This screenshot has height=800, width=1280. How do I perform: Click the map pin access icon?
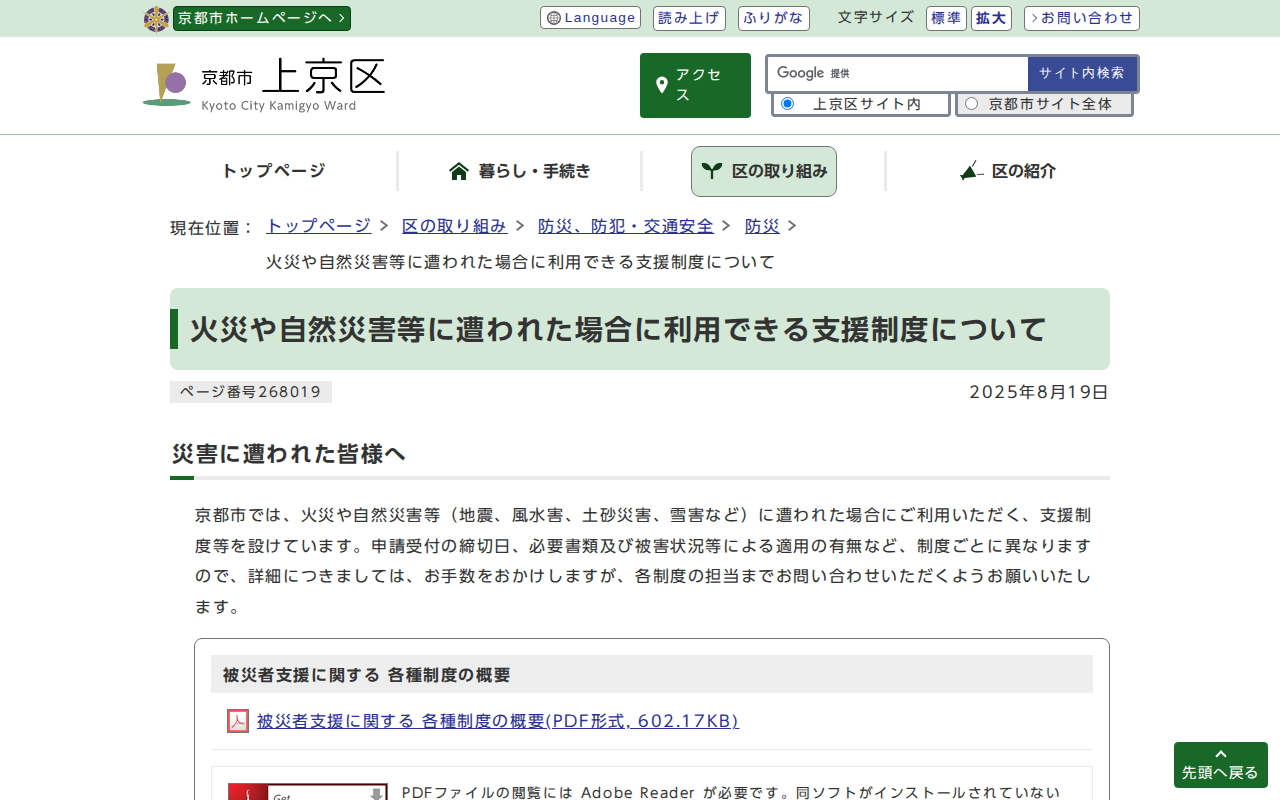661,86
